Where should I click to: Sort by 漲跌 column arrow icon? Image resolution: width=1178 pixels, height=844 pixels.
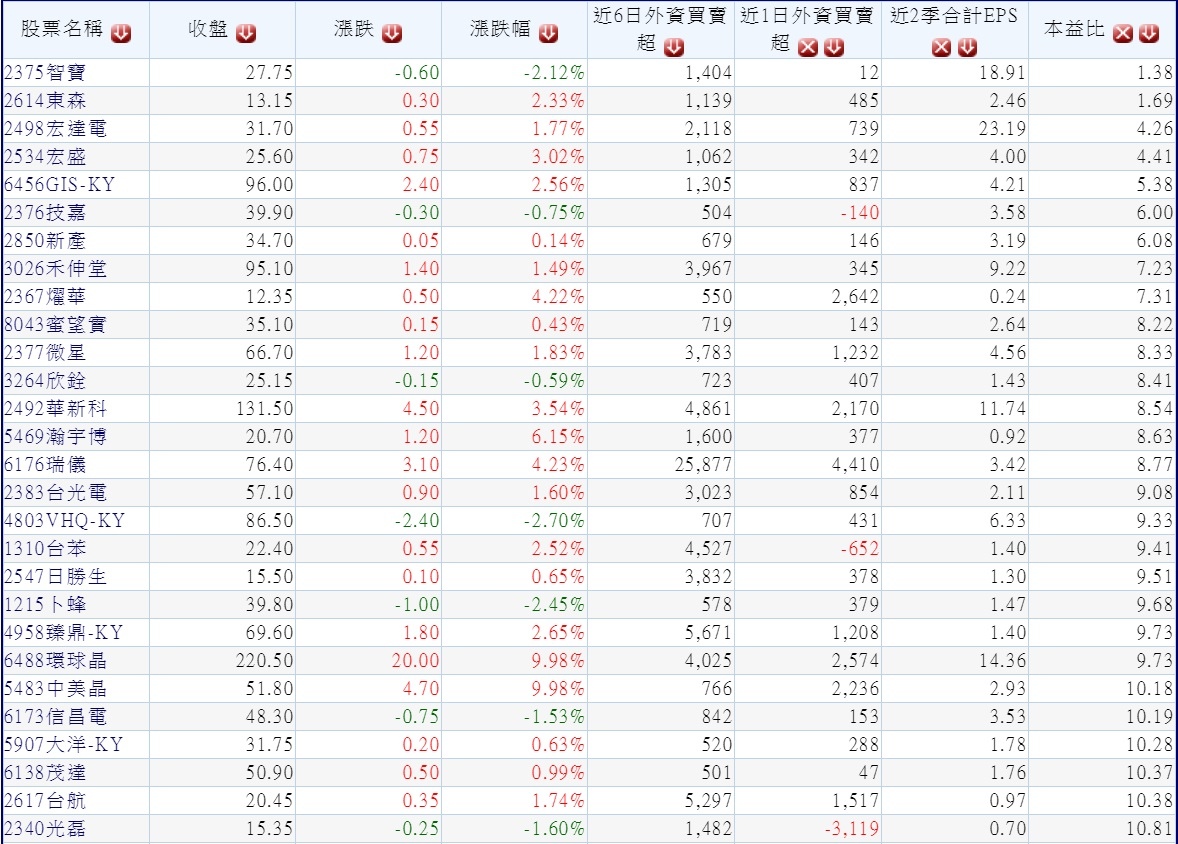[391, 33]
